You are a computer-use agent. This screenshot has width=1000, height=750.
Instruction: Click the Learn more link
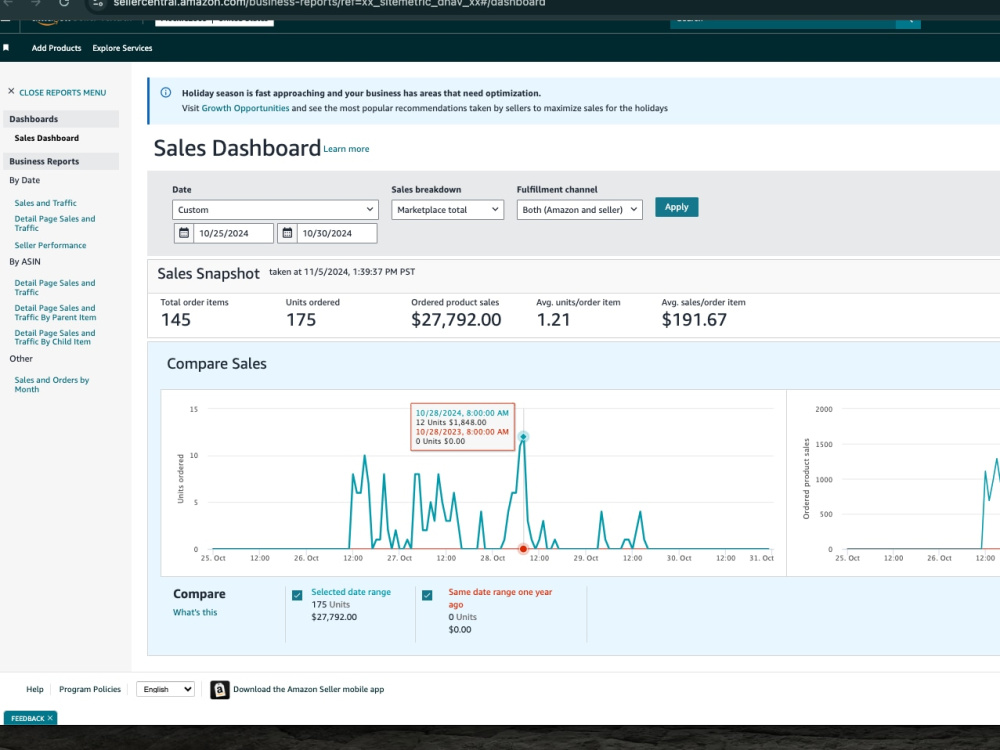click(346, 149)
